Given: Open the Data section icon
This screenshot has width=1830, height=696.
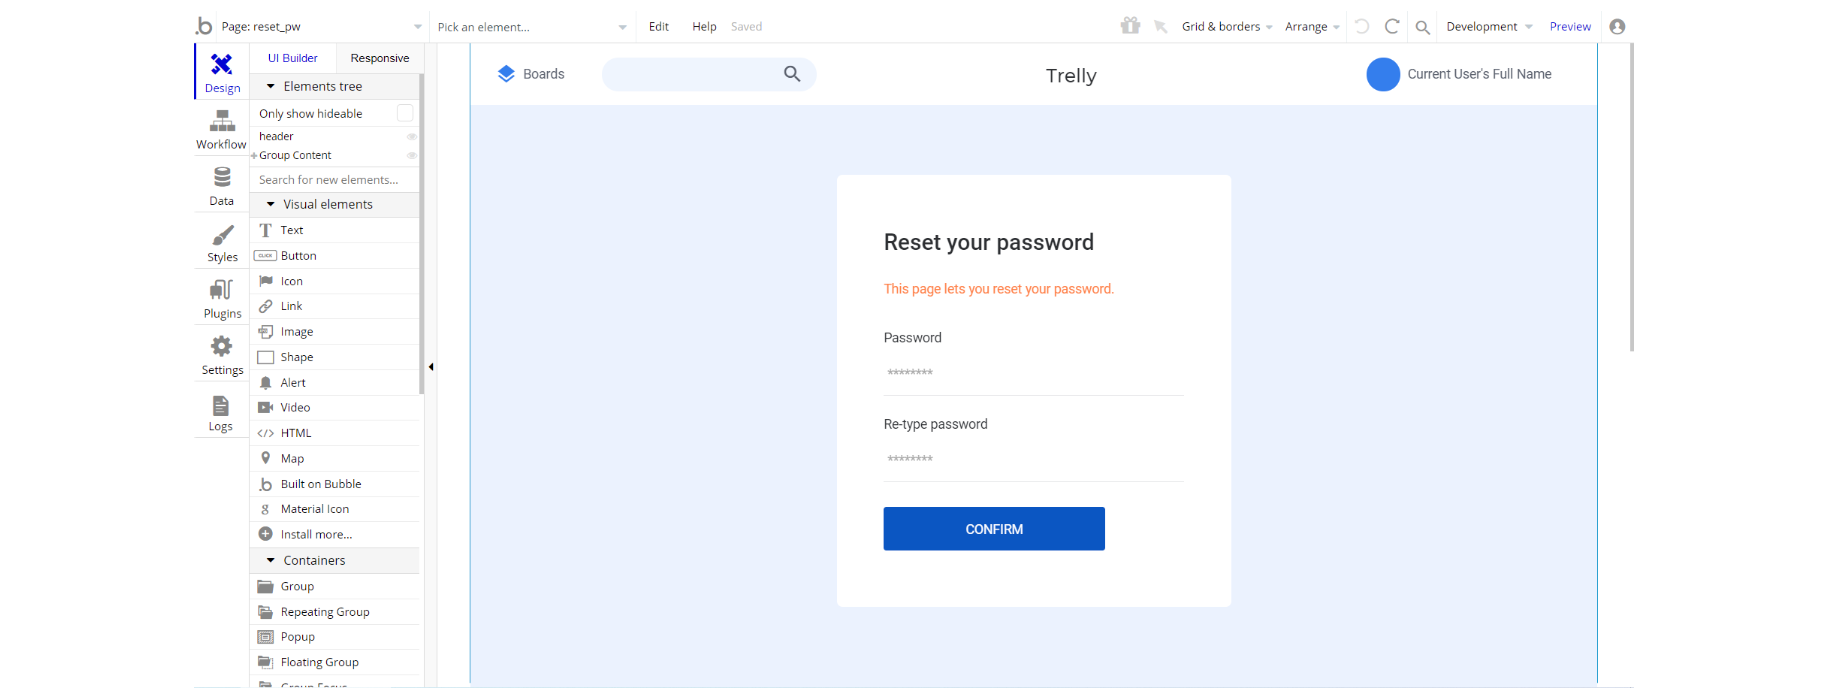Looking at the screenshot, I should [x=222, y=178].
